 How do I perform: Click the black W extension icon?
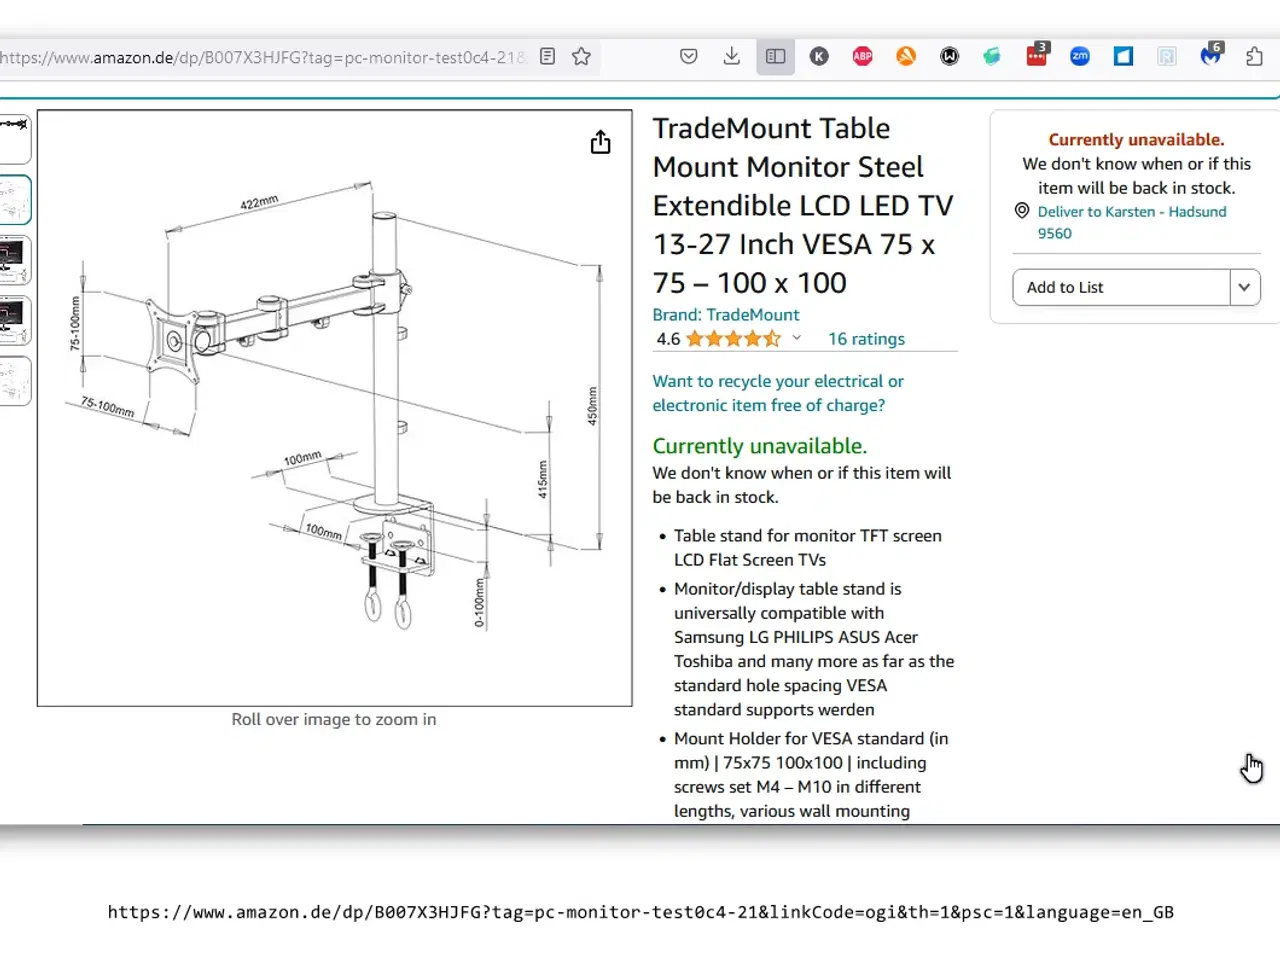949,57
